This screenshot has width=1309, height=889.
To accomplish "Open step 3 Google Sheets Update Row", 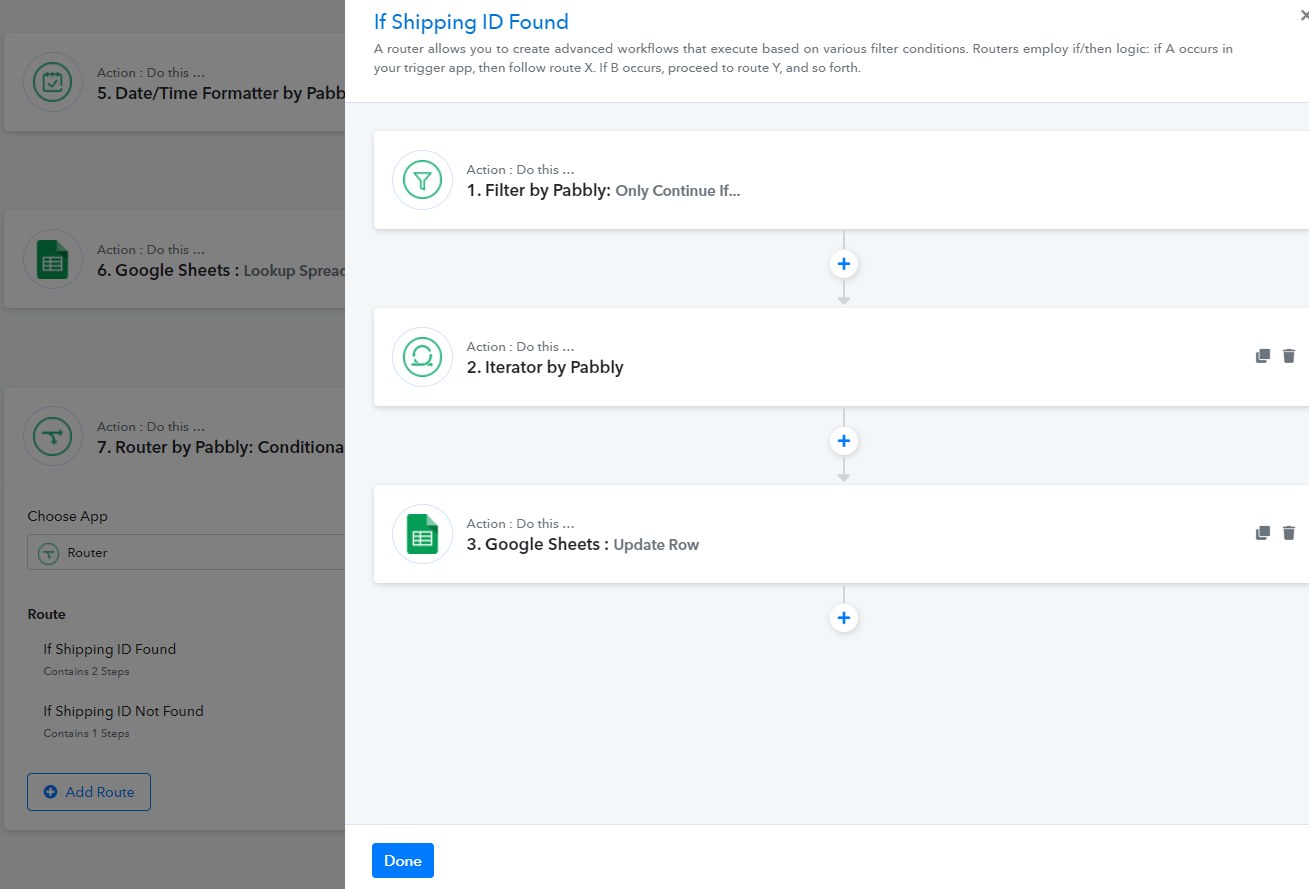I will click(841, 534).
